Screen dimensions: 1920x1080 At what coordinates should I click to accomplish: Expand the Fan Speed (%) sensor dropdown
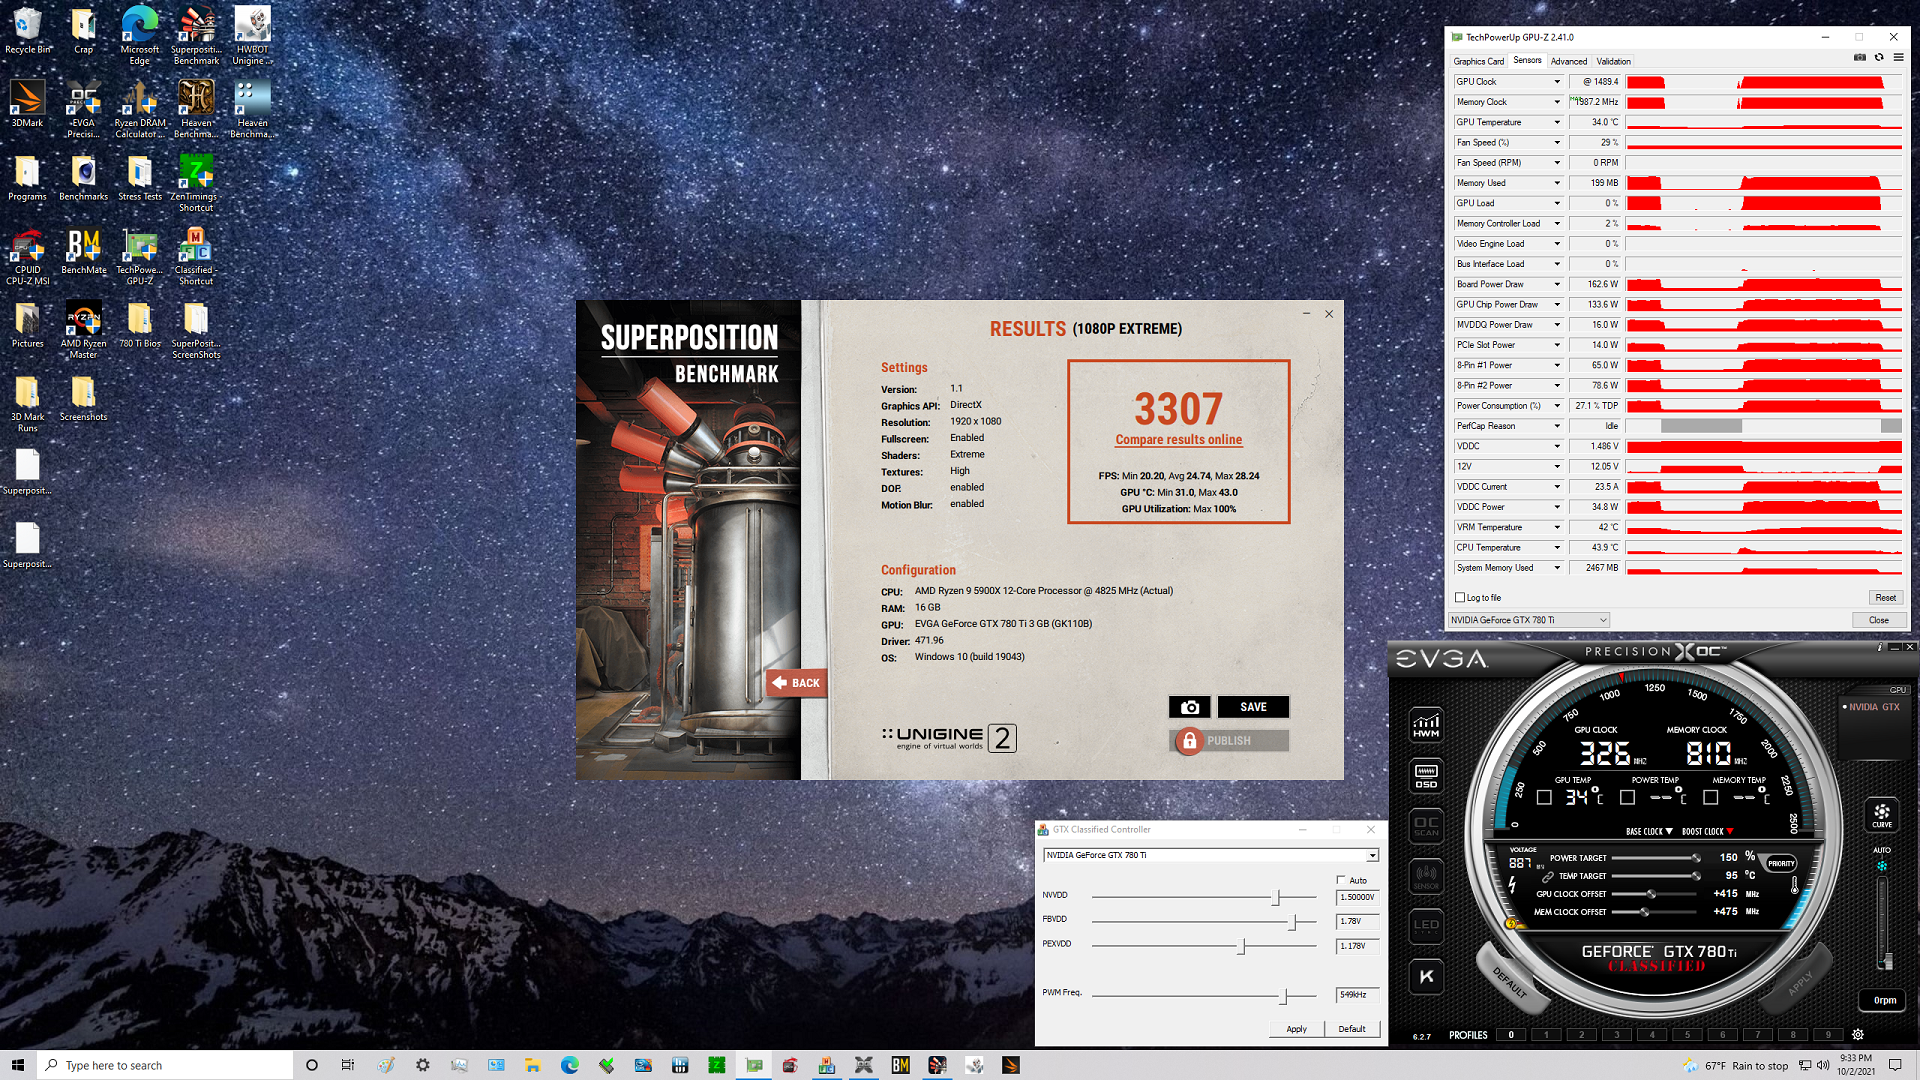point(1557,143)
